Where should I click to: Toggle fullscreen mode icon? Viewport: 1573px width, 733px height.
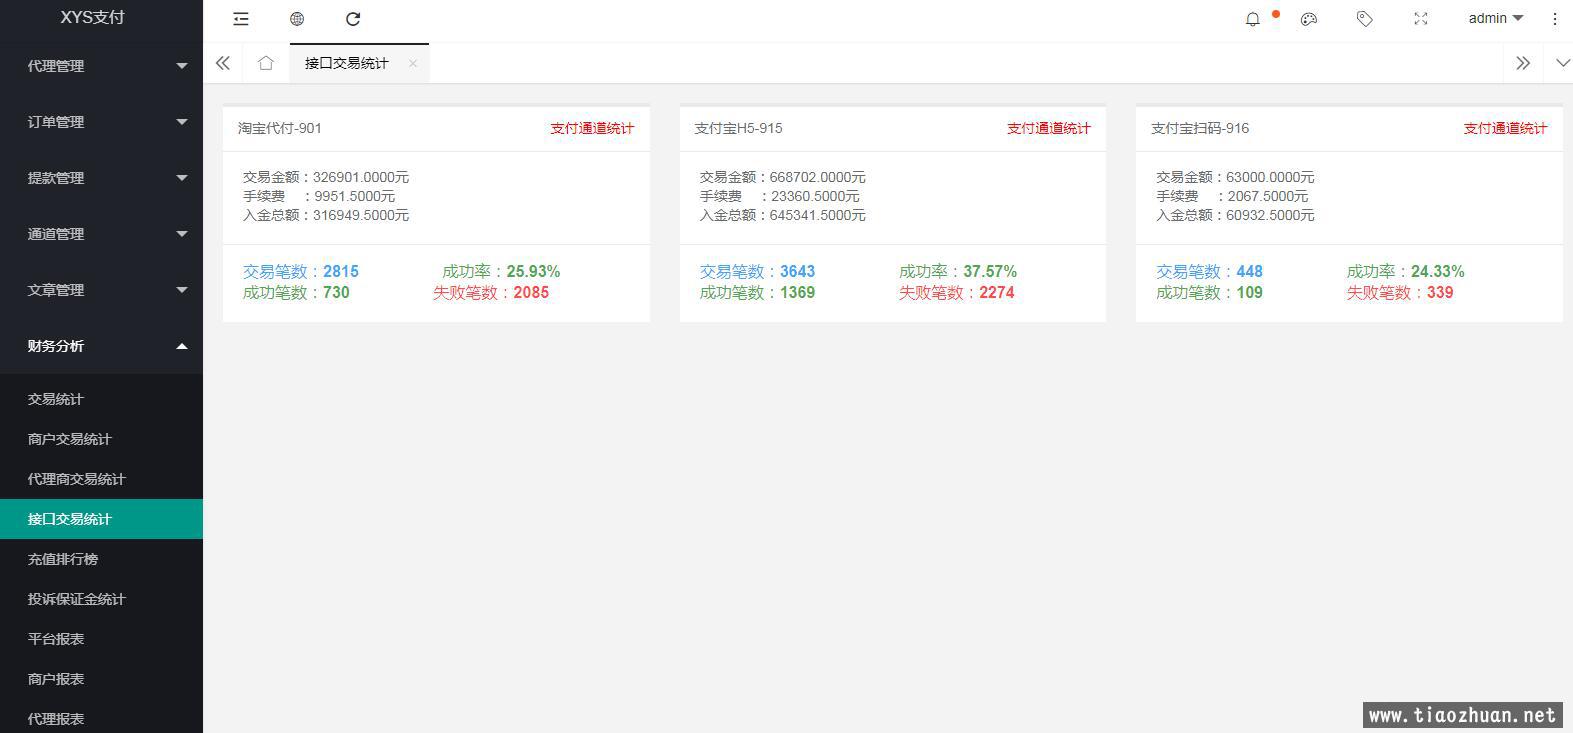click(x=1421, y=19)
